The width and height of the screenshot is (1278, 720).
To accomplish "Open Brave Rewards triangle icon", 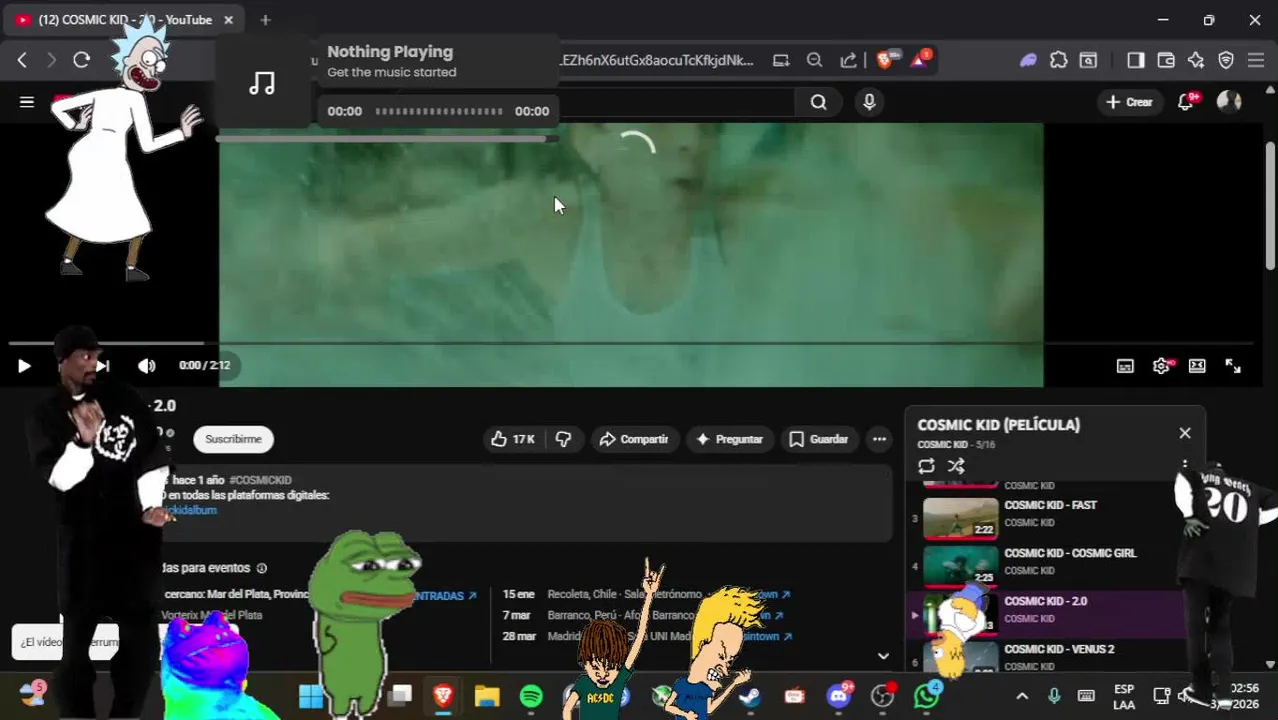I will click(919, 60).
